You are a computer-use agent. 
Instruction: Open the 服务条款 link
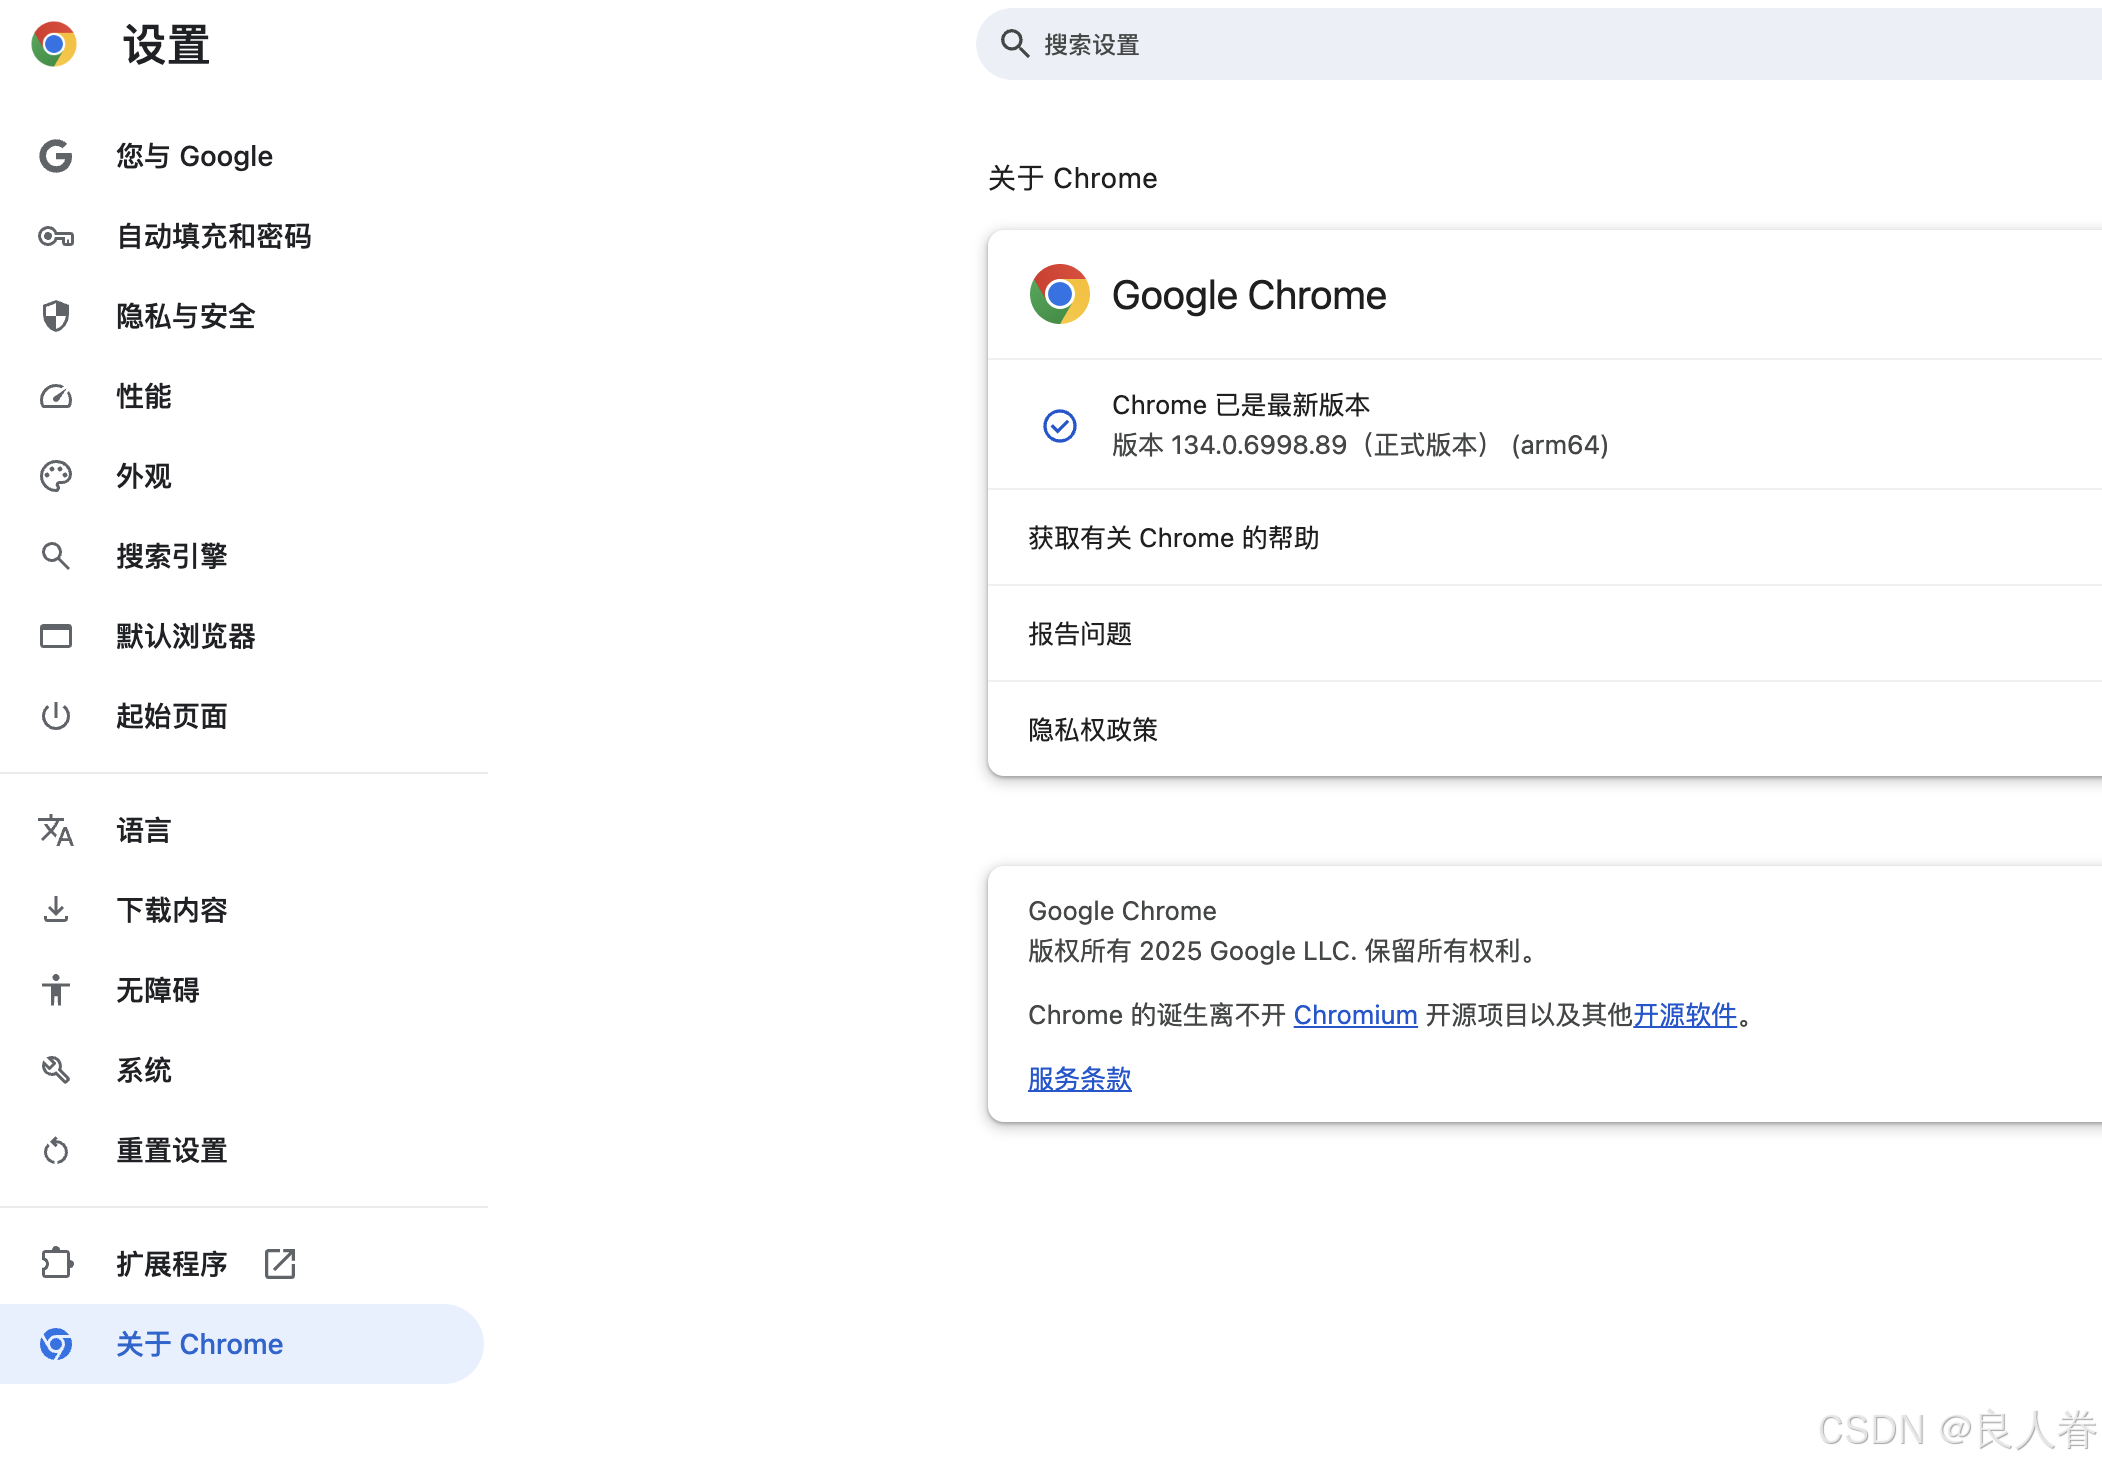1080,1079
